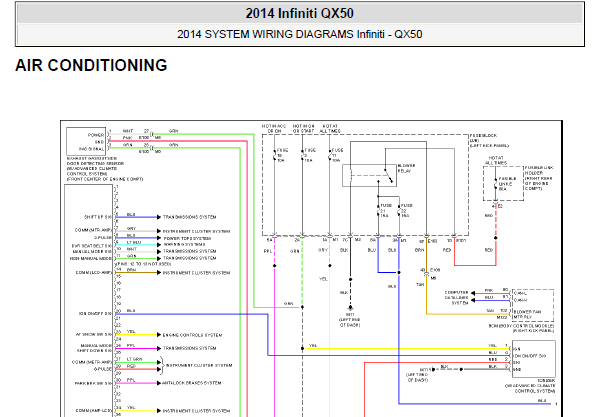The height and width of the screenshot is (417, 602).
Task: Click the 'ENGINE CONTROLS SYSTEM' destination label
Action: point(192,335)
